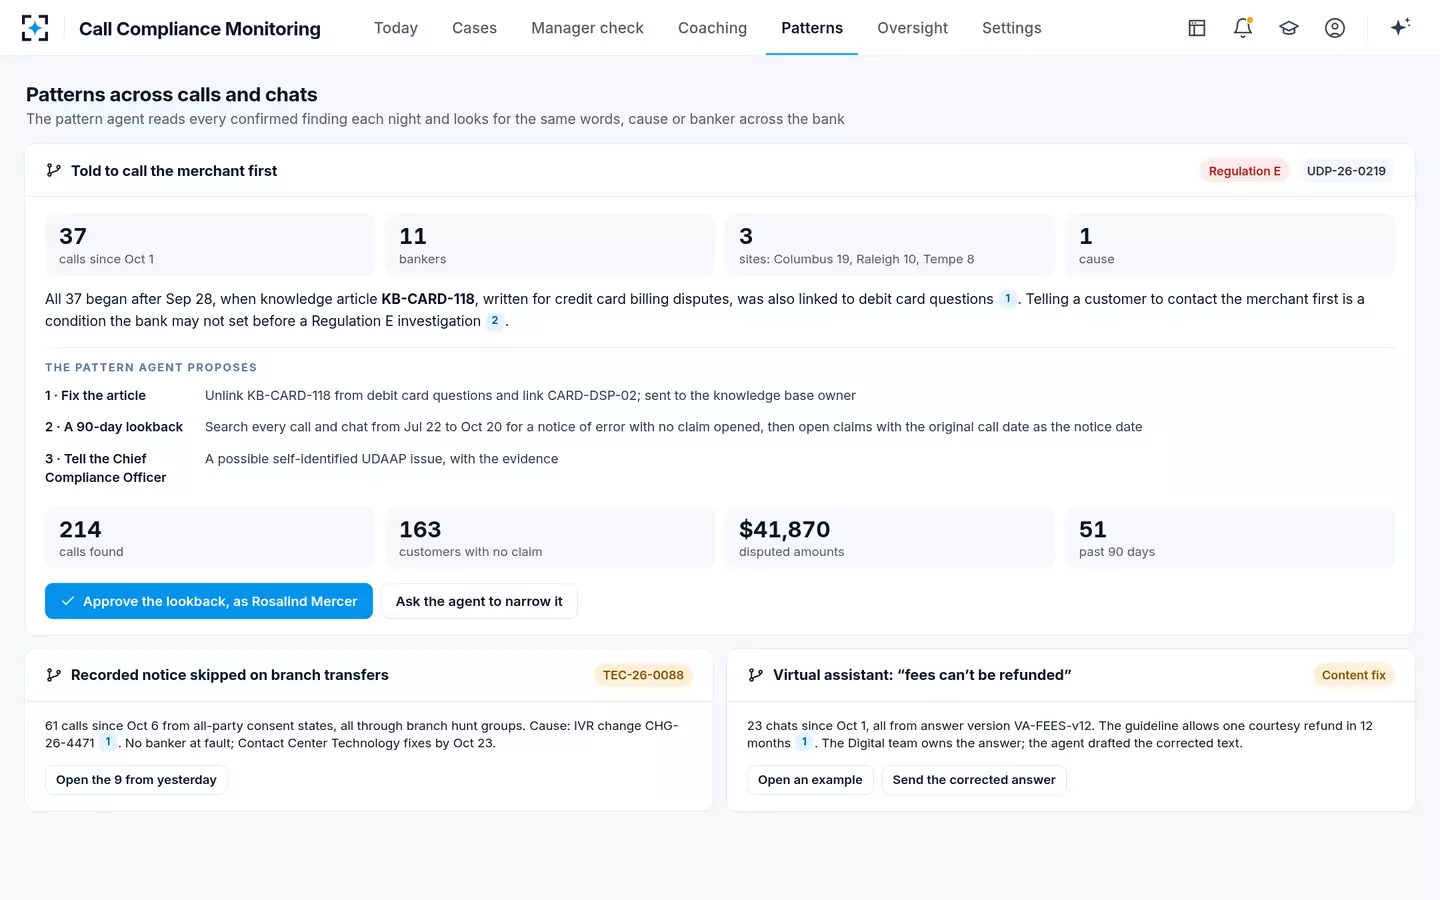1440x900 pixels.
Task: Open the user profile icon
Action: click(1335, 28)
